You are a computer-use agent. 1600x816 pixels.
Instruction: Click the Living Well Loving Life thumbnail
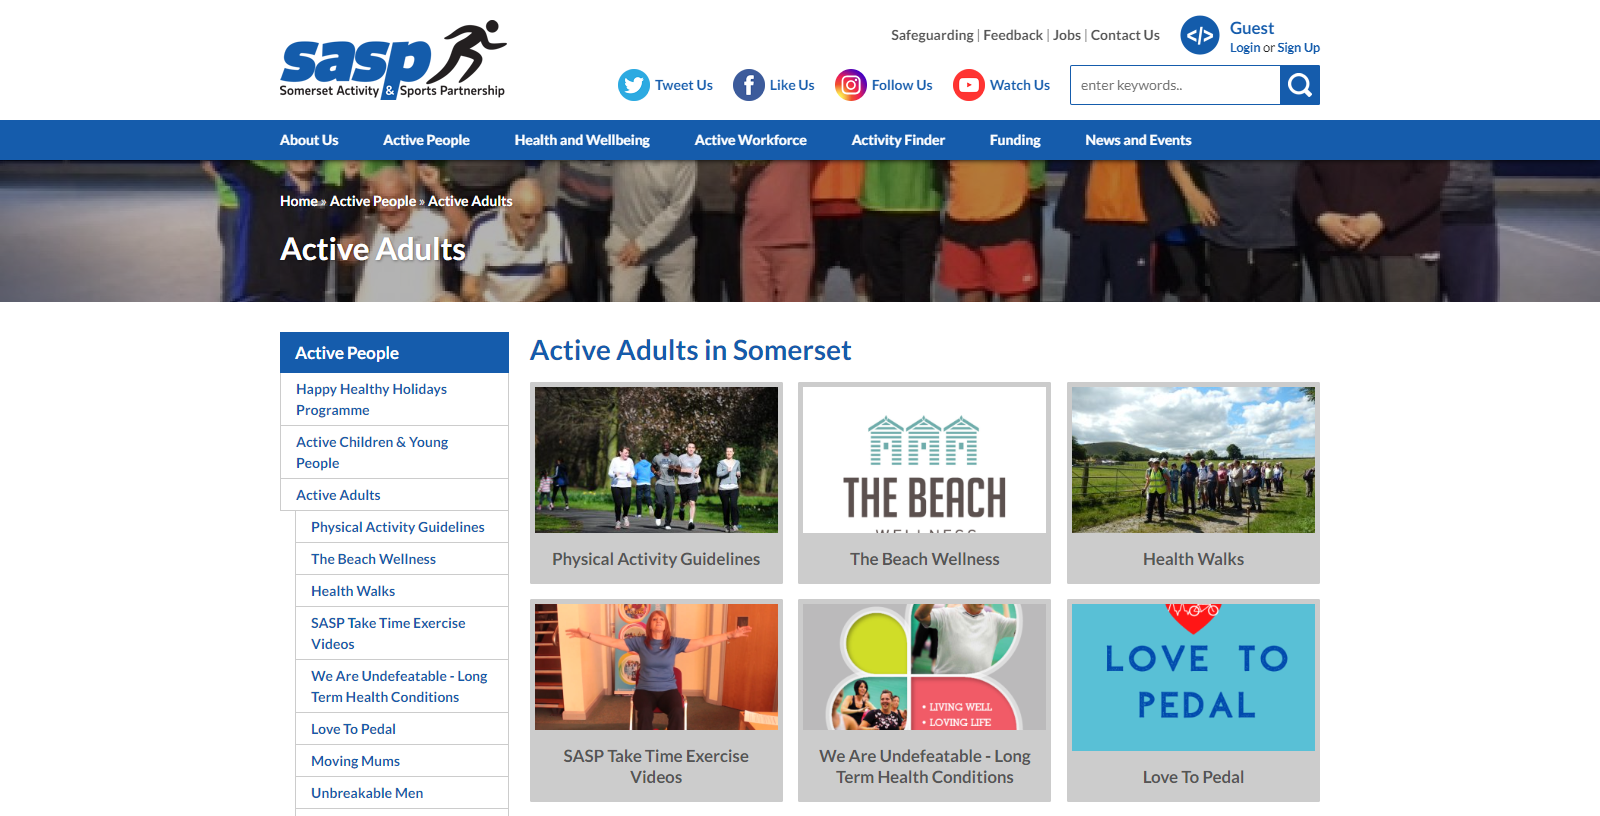click(x=925, y=667)
